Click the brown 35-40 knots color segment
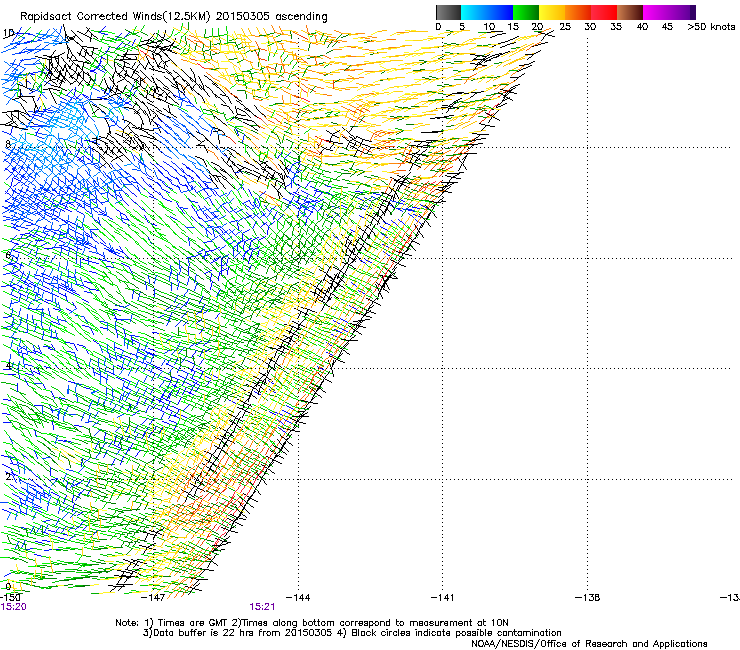The width and height of the screenshot is (740, 650). tap(630, 12)
